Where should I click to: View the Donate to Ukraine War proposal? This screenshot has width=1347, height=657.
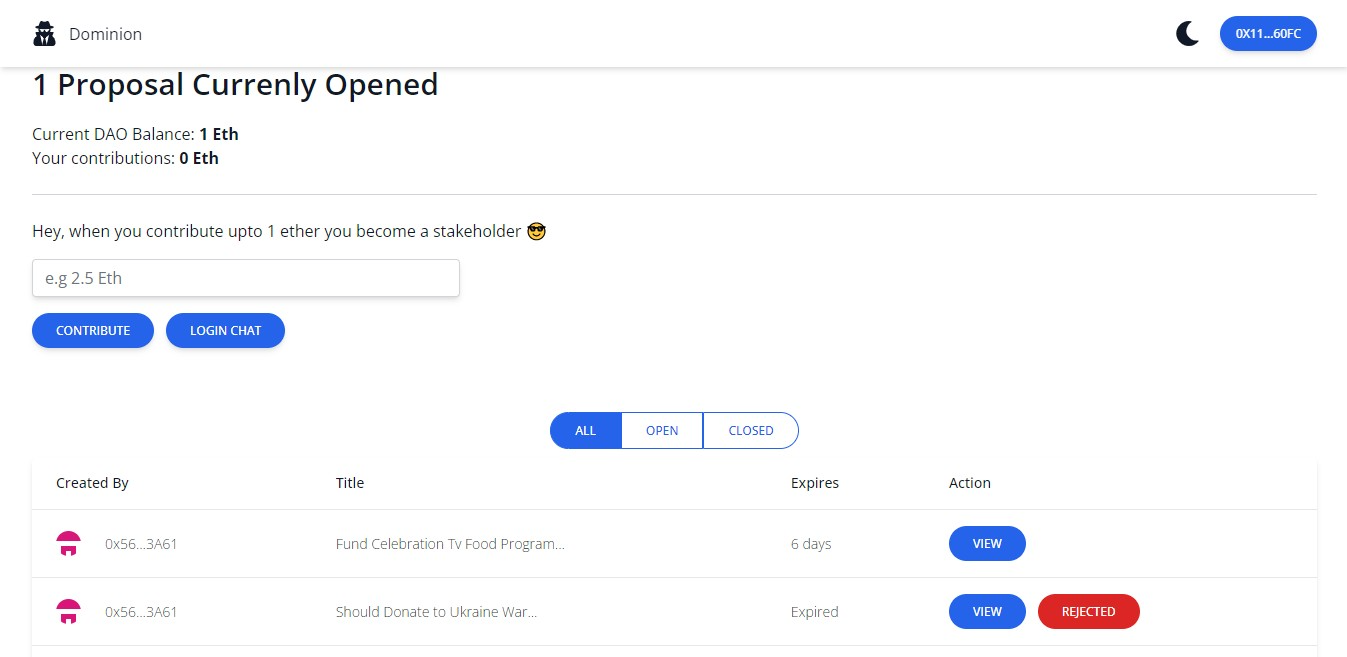(x=987, y=612)
